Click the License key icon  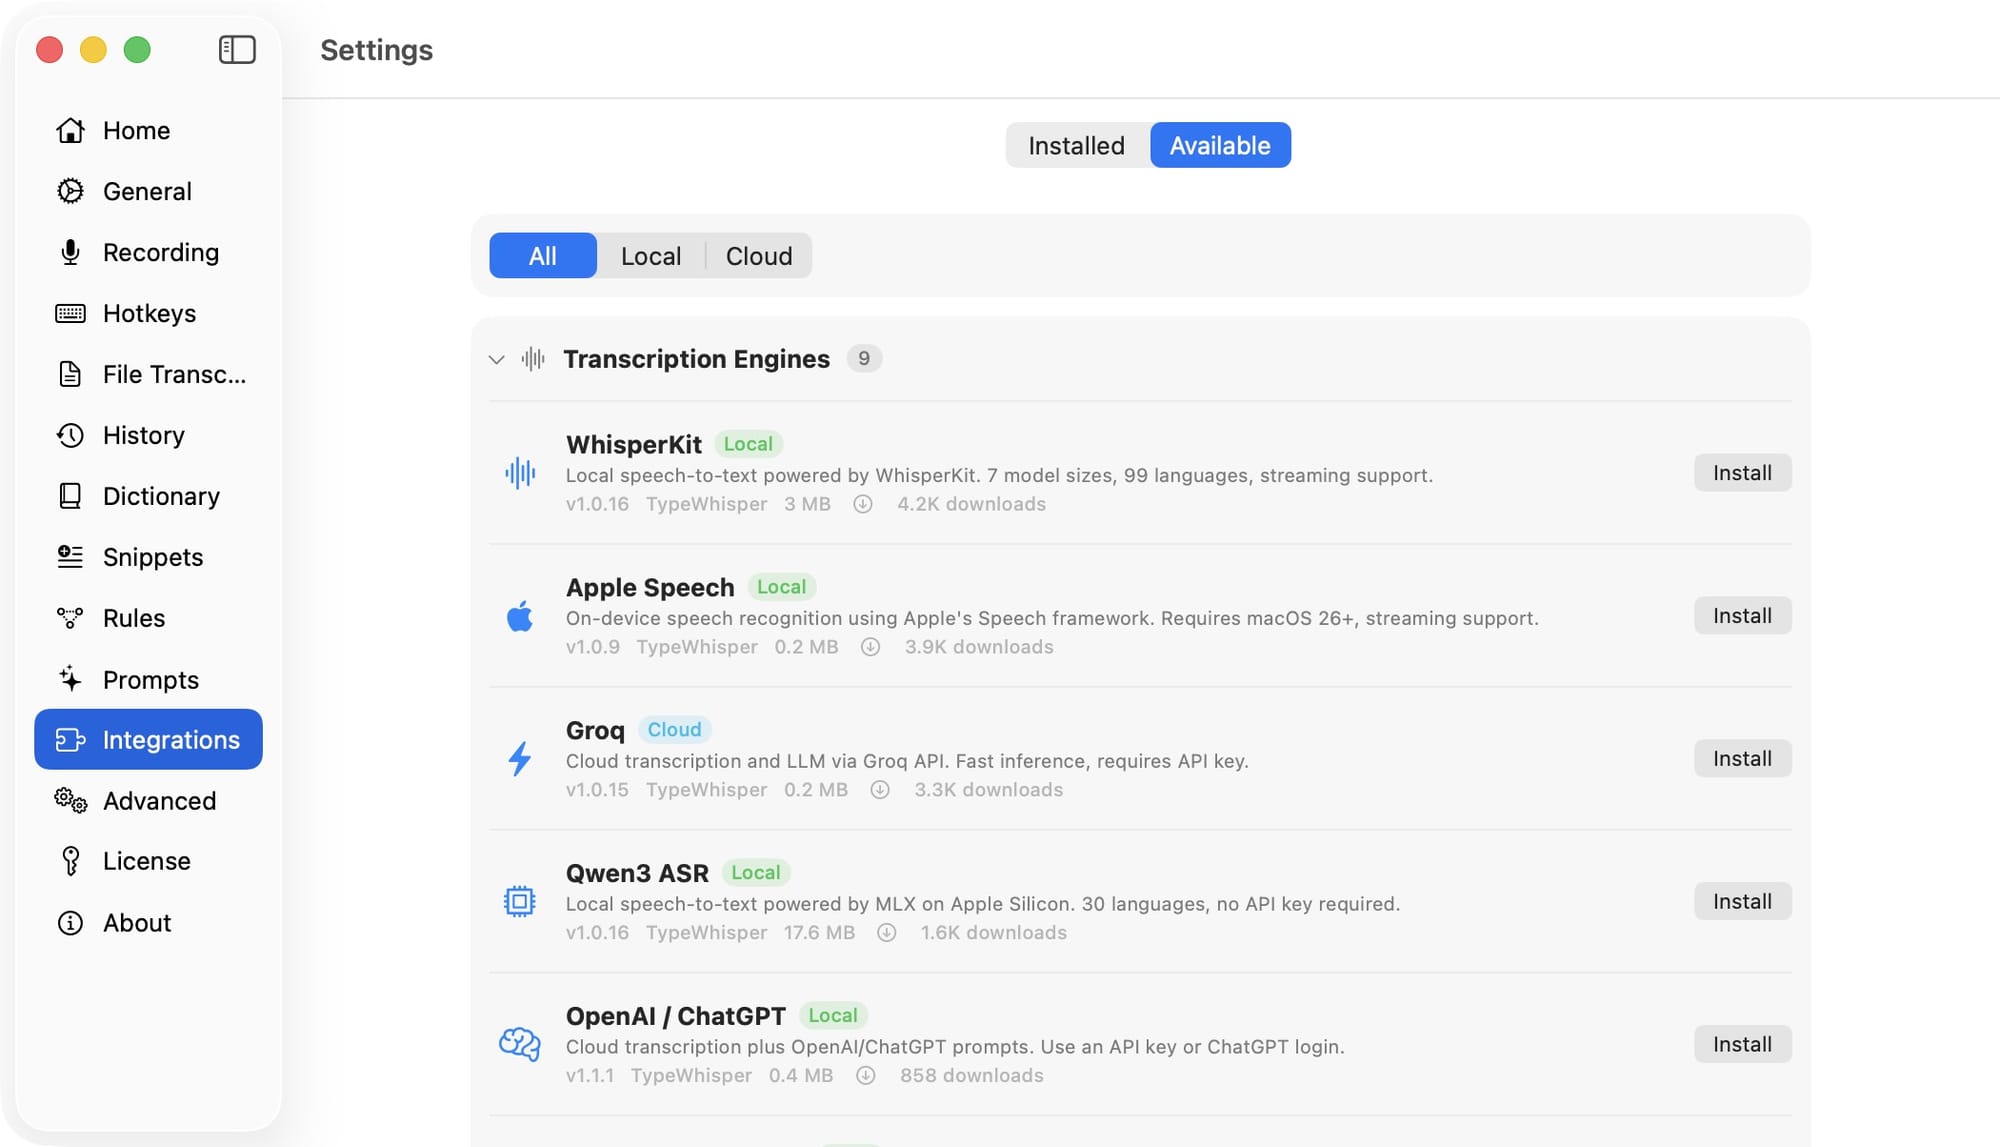[x=70, y=861]
